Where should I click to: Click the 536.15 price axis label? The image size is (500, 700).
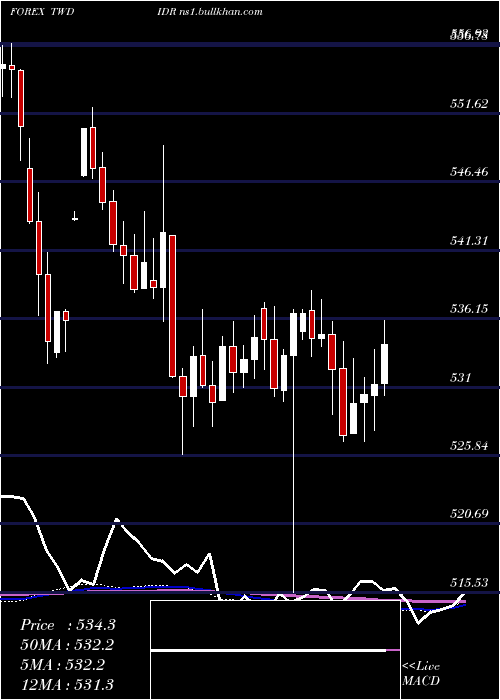pyautogui.click(x=469, y=309)
